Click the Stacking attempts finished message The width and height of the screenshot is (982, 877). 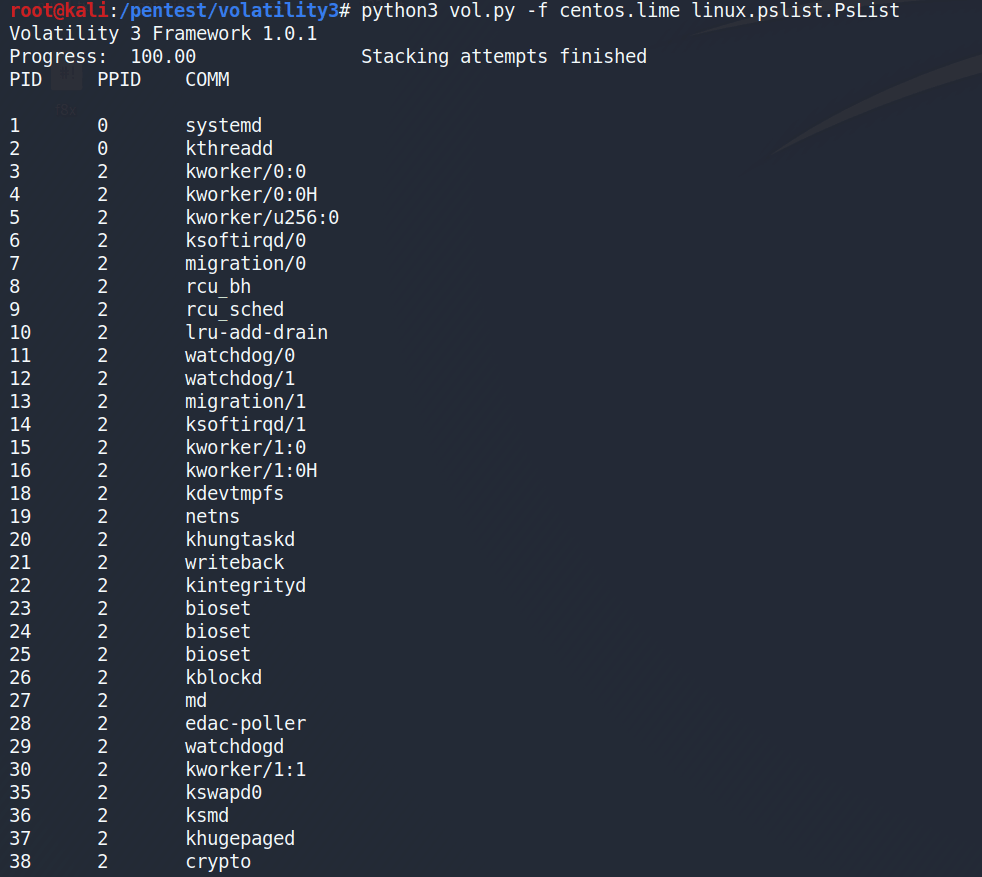point(503,56)
